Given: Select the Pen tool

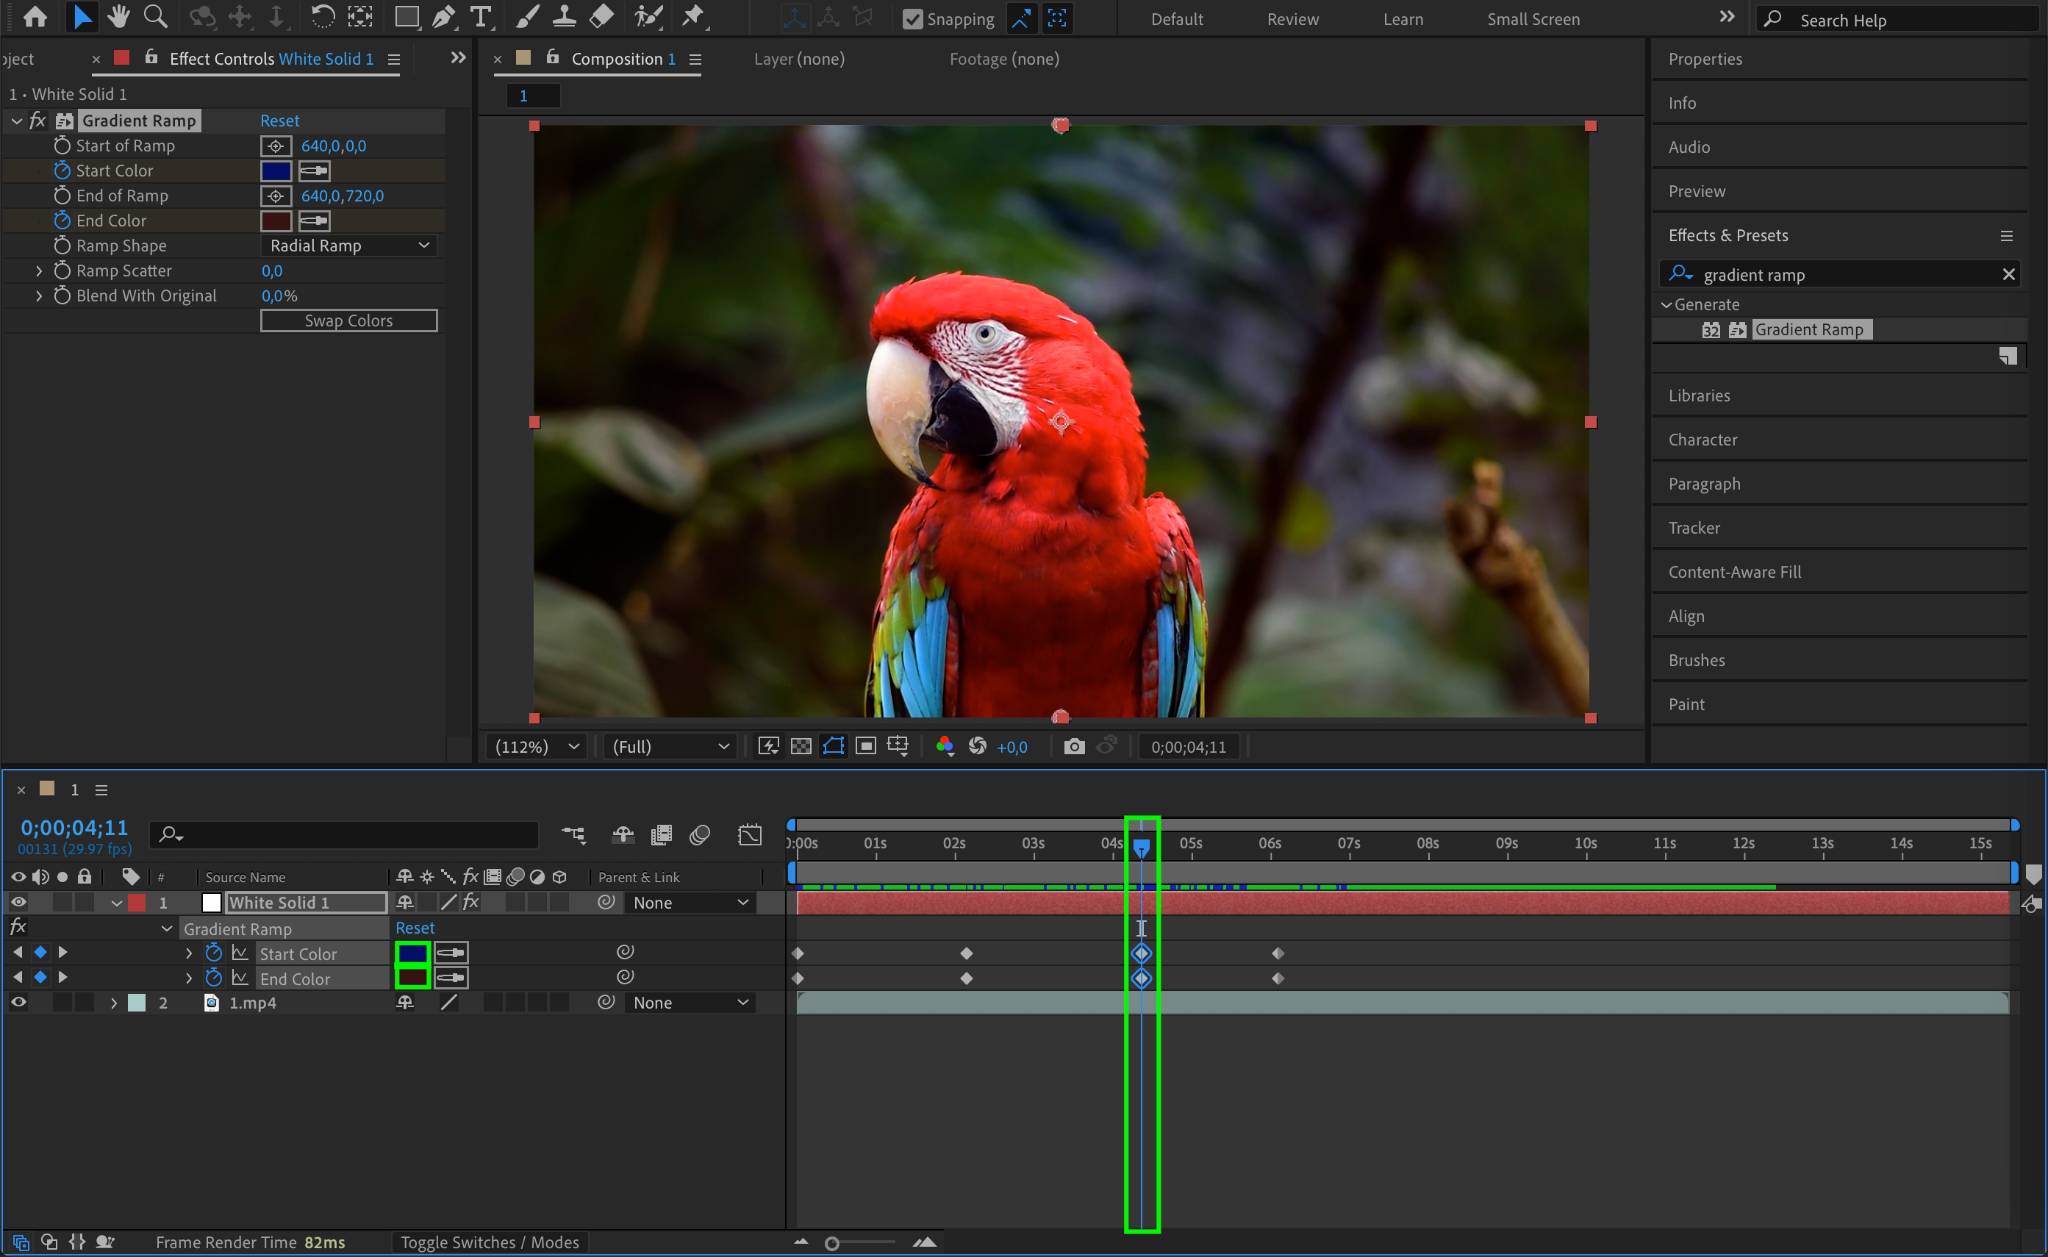Looking at the screenshot, I should tap(443, 17).
